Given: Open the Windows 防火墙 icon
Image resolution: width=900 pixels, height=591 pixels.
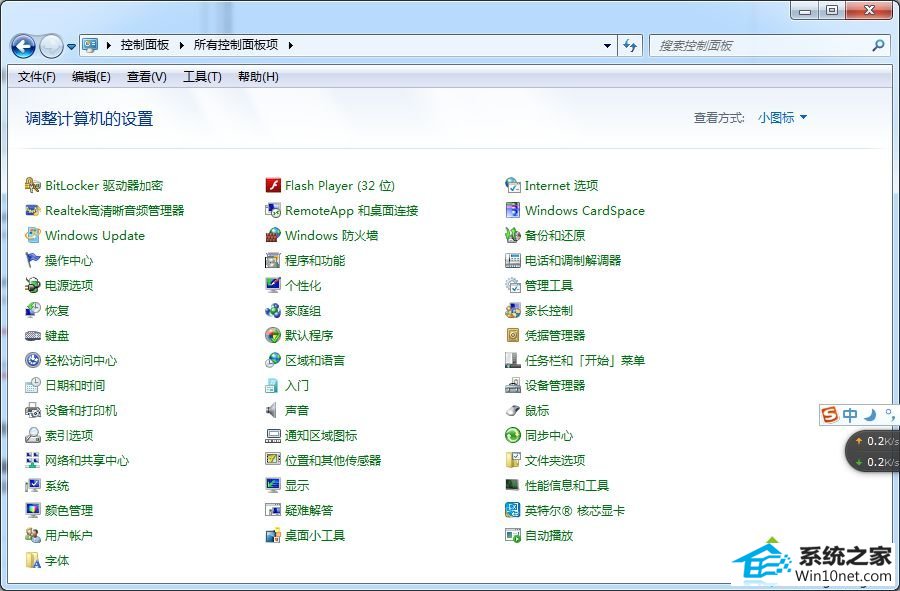Looking at the screenshot, I should coord(273,235).
